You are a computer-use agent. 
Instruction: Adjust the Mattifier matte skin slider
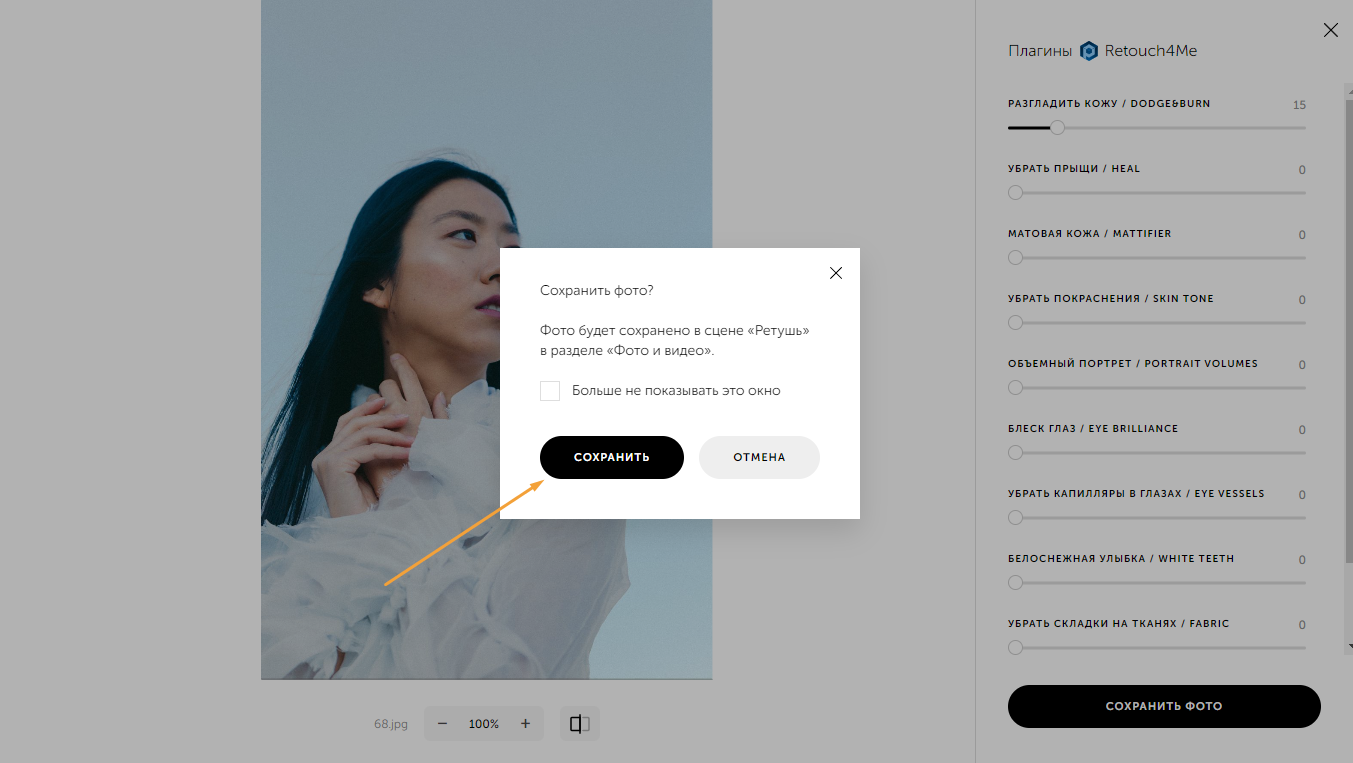1157,258
